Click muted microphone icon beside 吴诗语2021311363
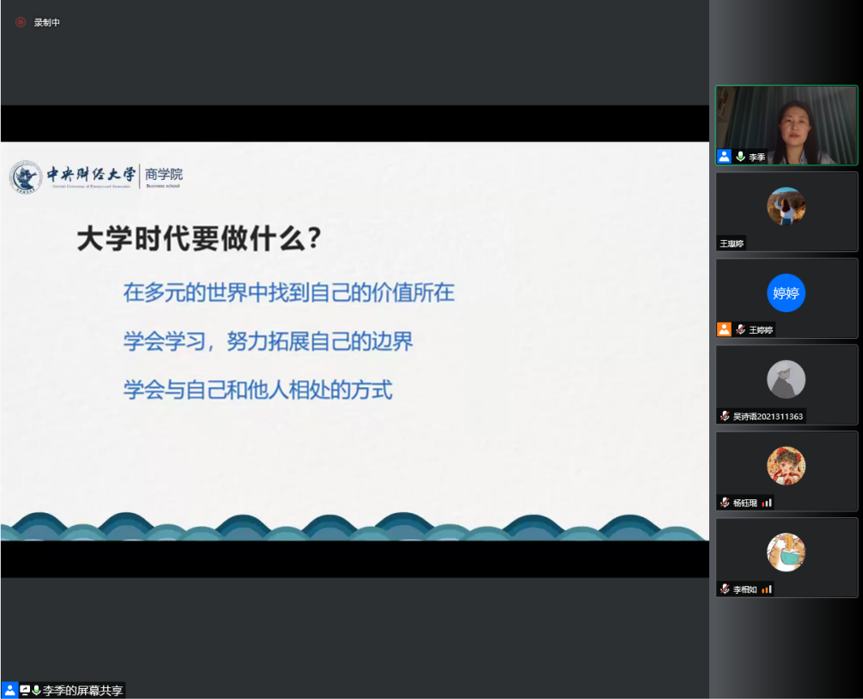863x699 pixels. click(724, 416)
